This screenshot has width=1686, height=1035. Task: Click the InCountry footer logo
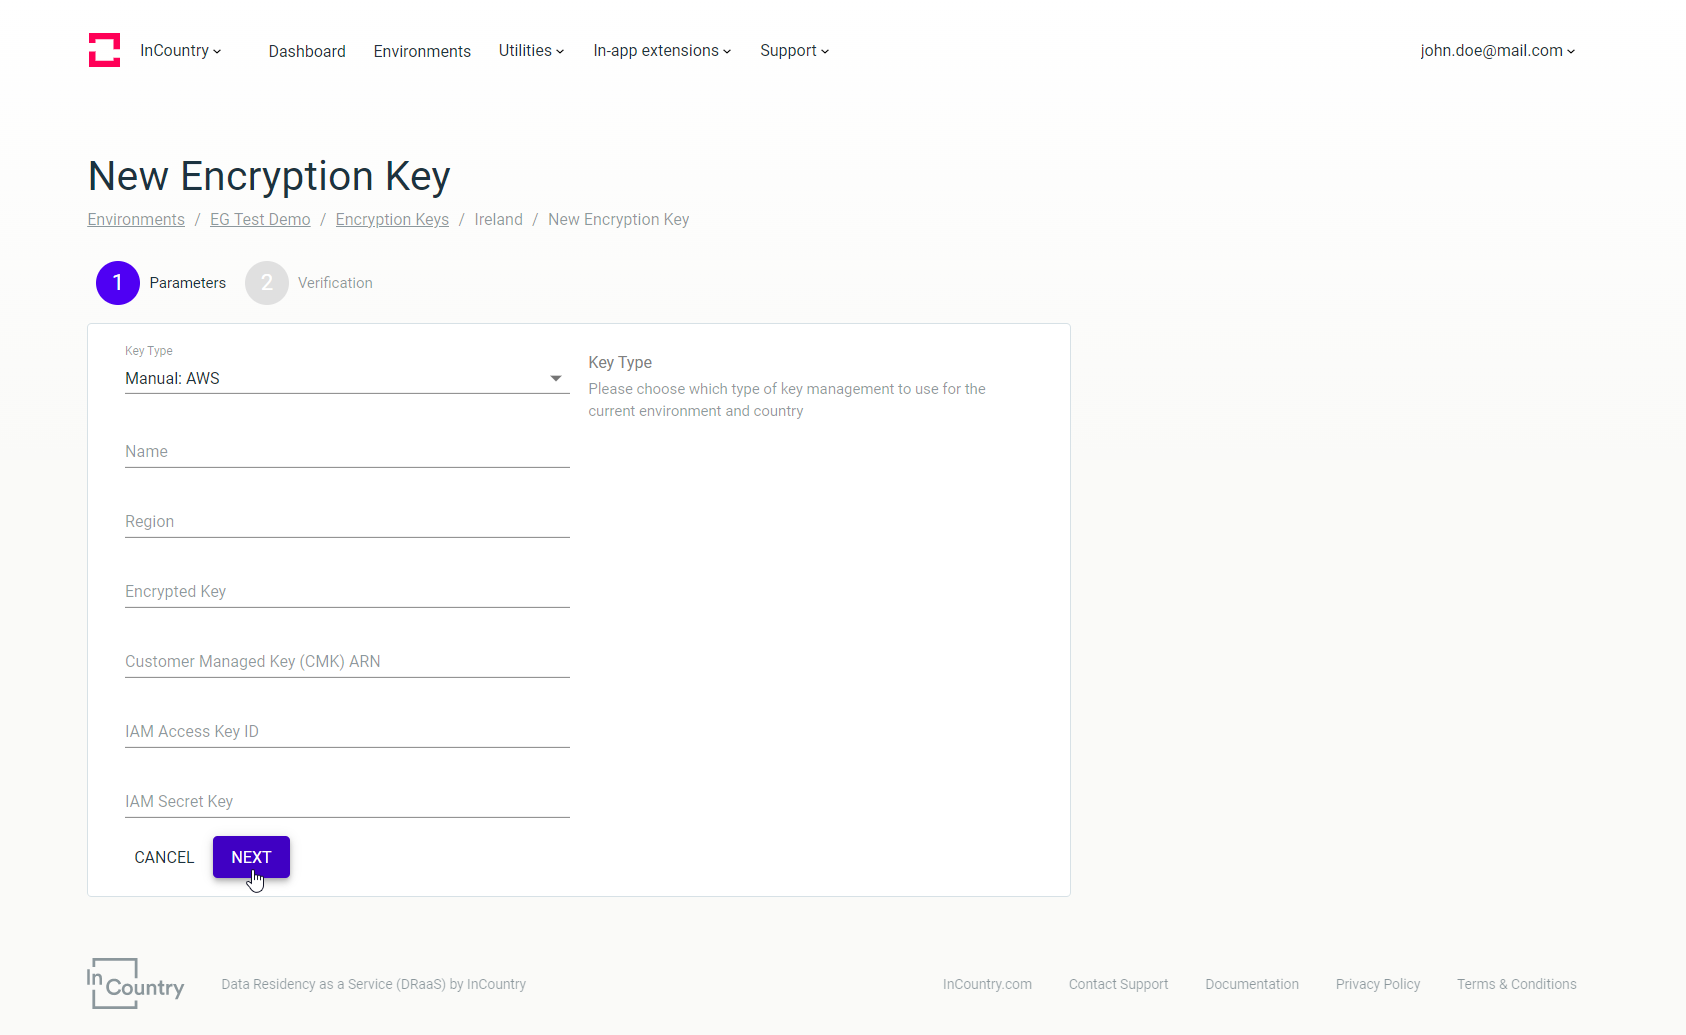pos(134,984)
